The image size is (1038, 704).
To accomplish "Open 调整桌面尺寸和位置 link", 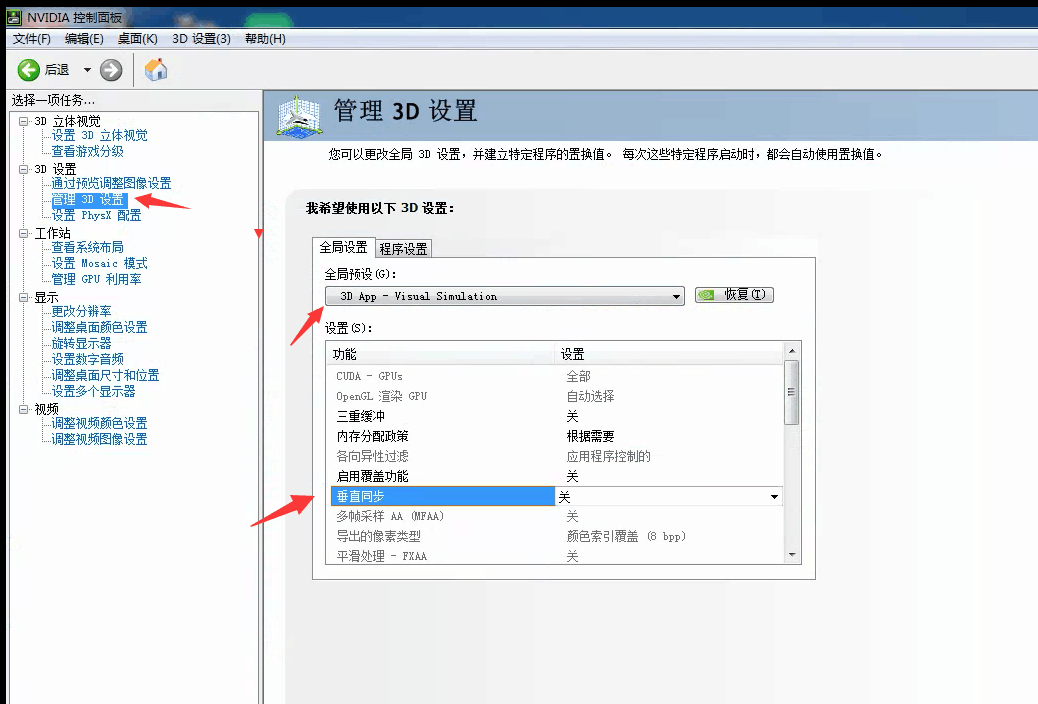I will click(x=105, y=375).
